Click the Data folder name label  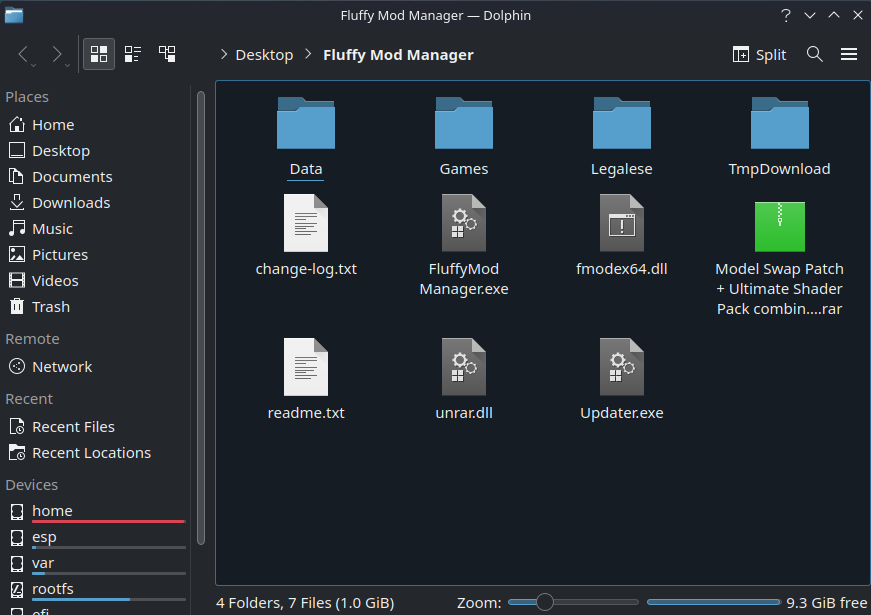pos(306,169)
